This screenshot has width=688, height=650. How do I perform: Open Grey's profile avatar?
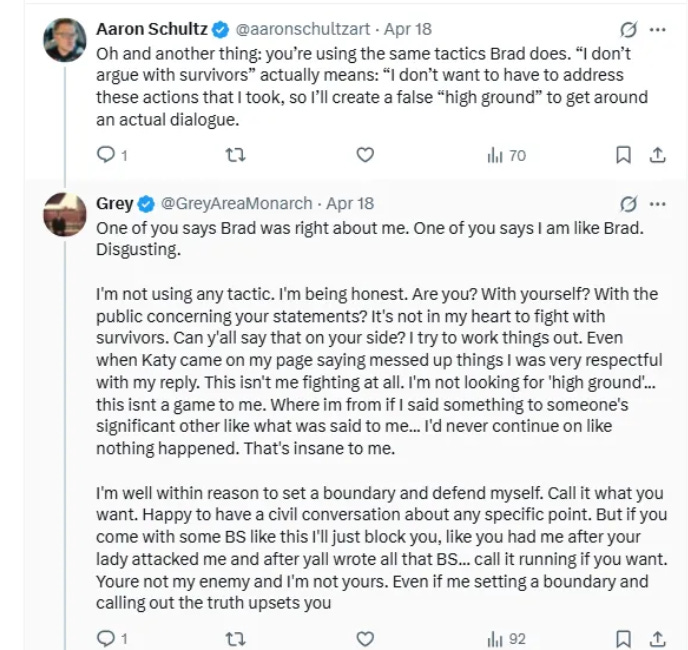pos(64,213)
